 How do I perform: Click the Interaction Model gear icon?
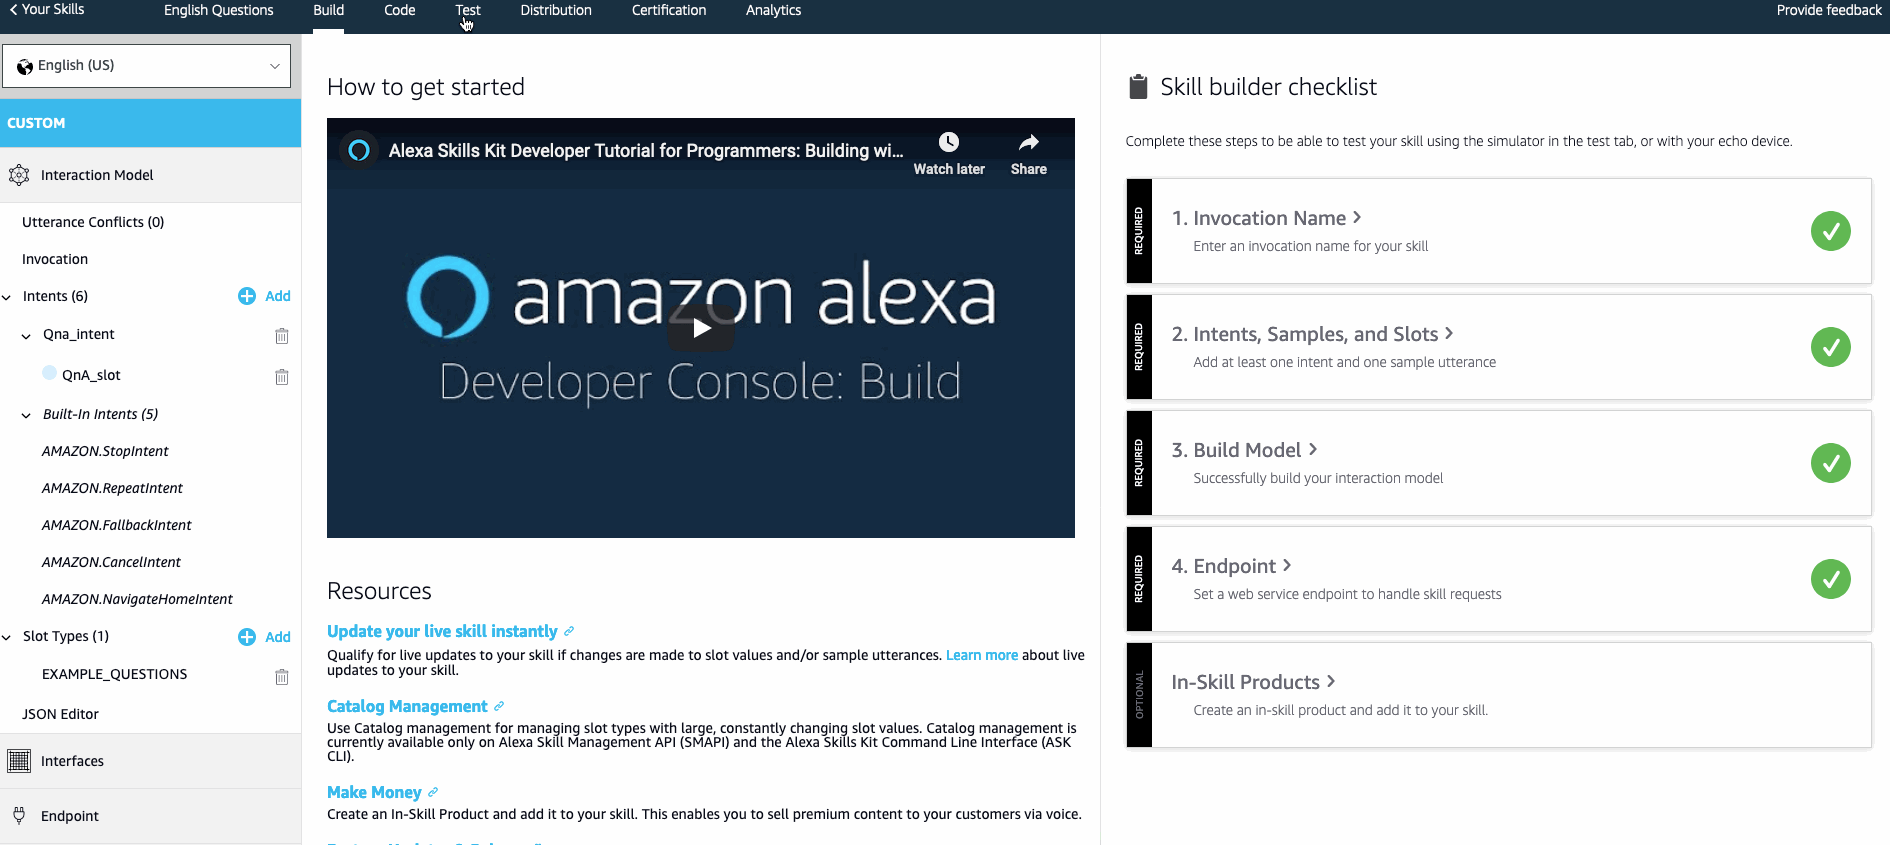[19, 175]
